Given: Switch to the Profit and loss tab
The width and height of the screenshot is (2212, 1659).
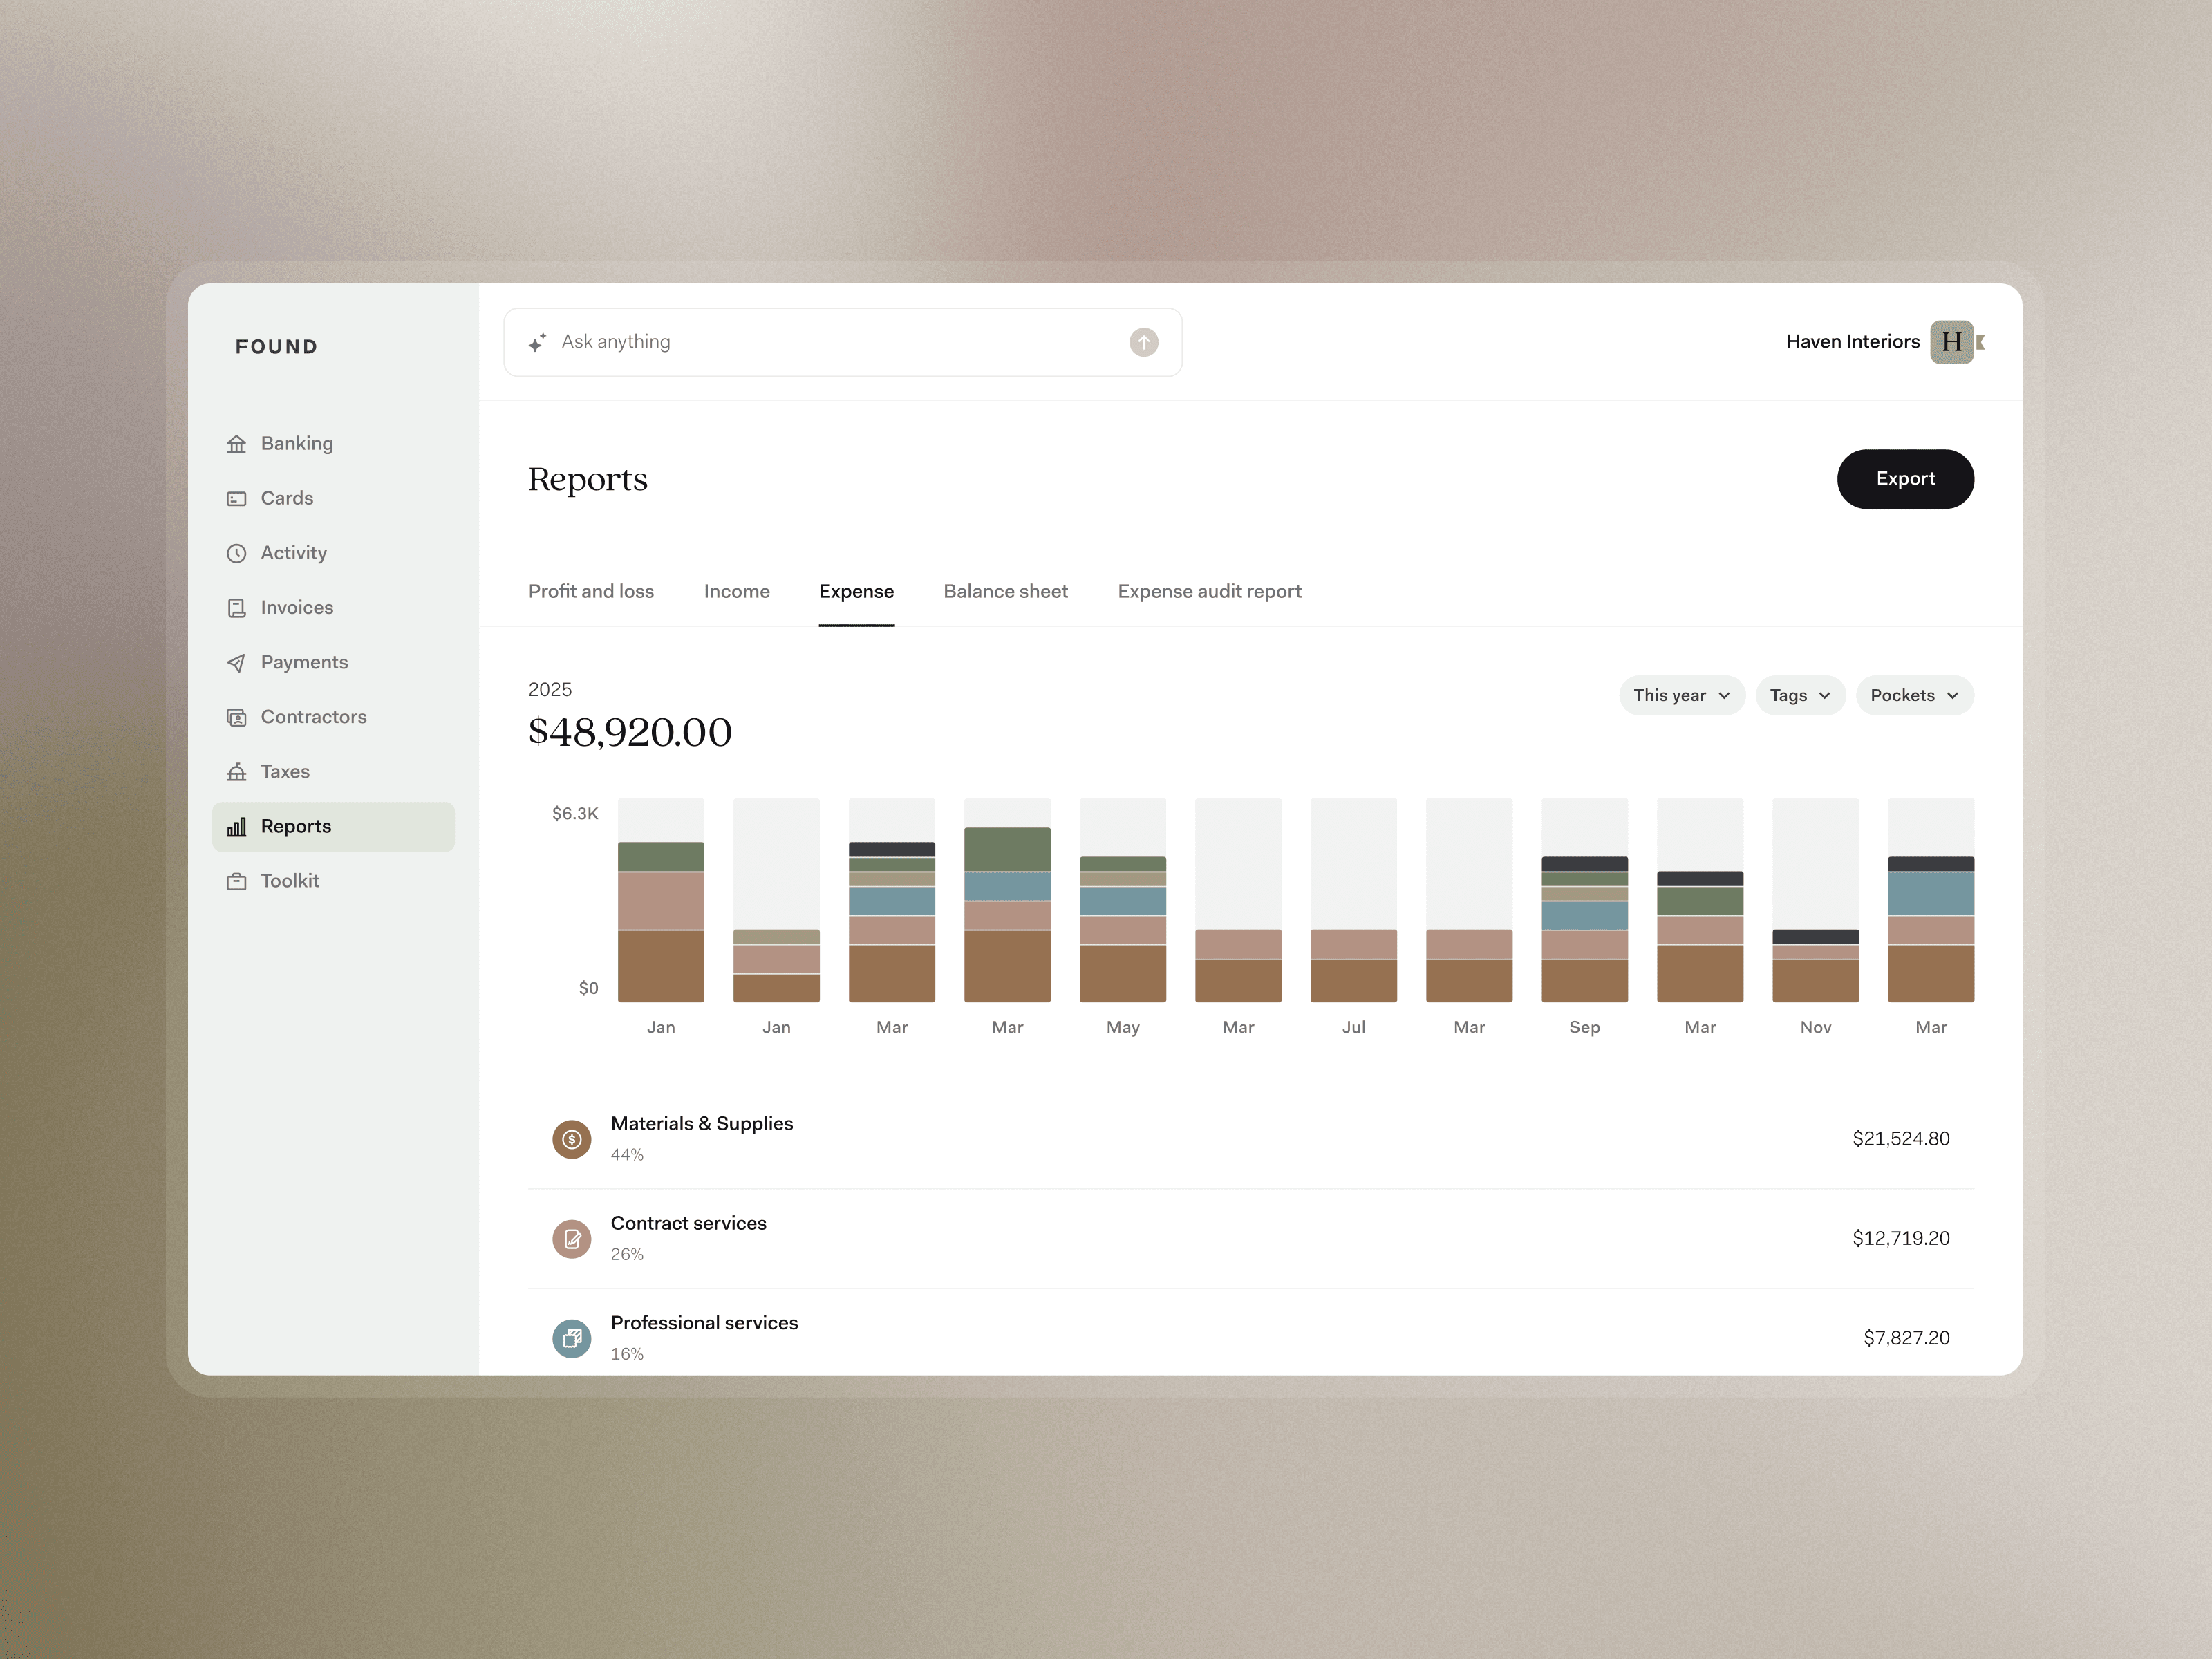Looking at the screenshot, I should pos(591,591).
